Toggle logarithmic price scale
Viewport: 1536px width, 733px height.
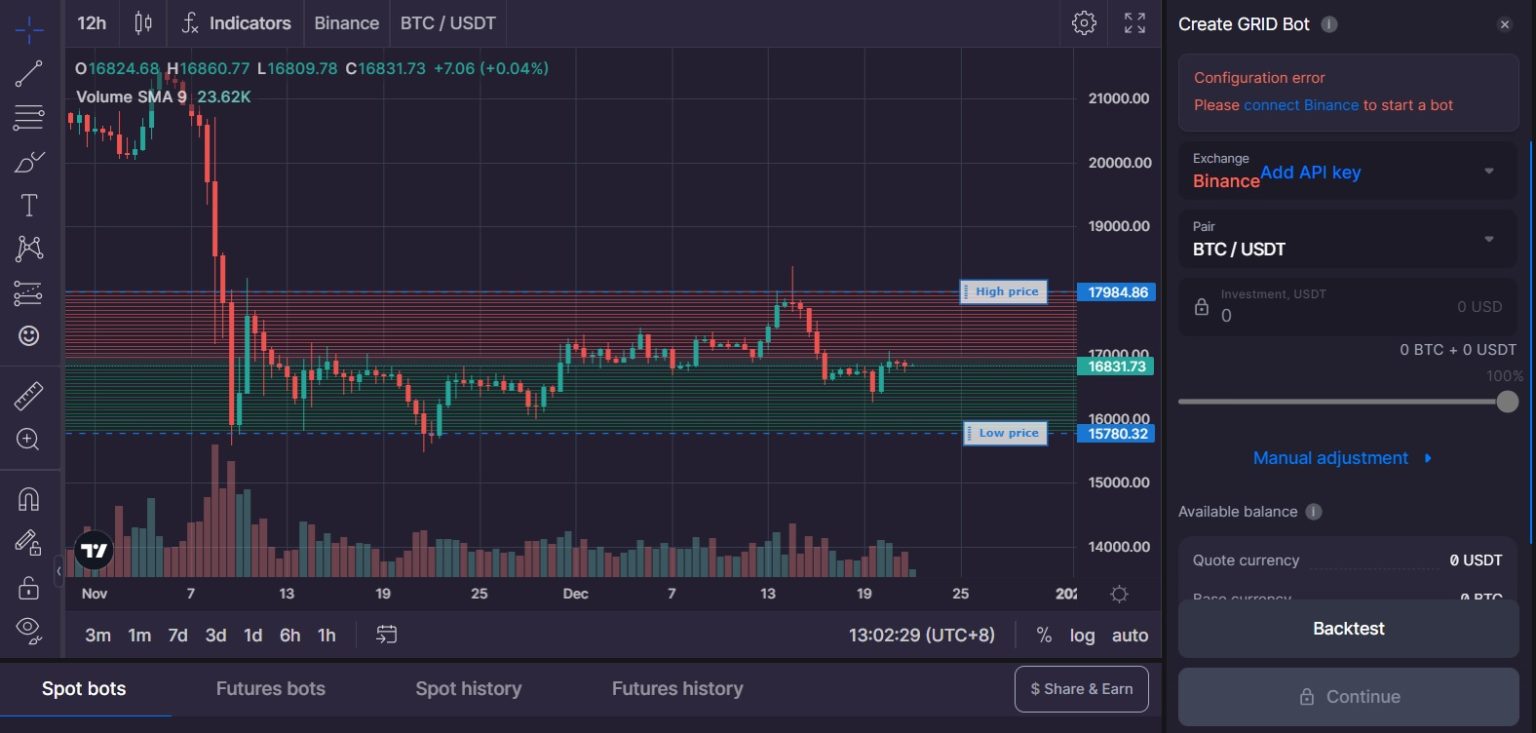click(x=1082, y=635)
